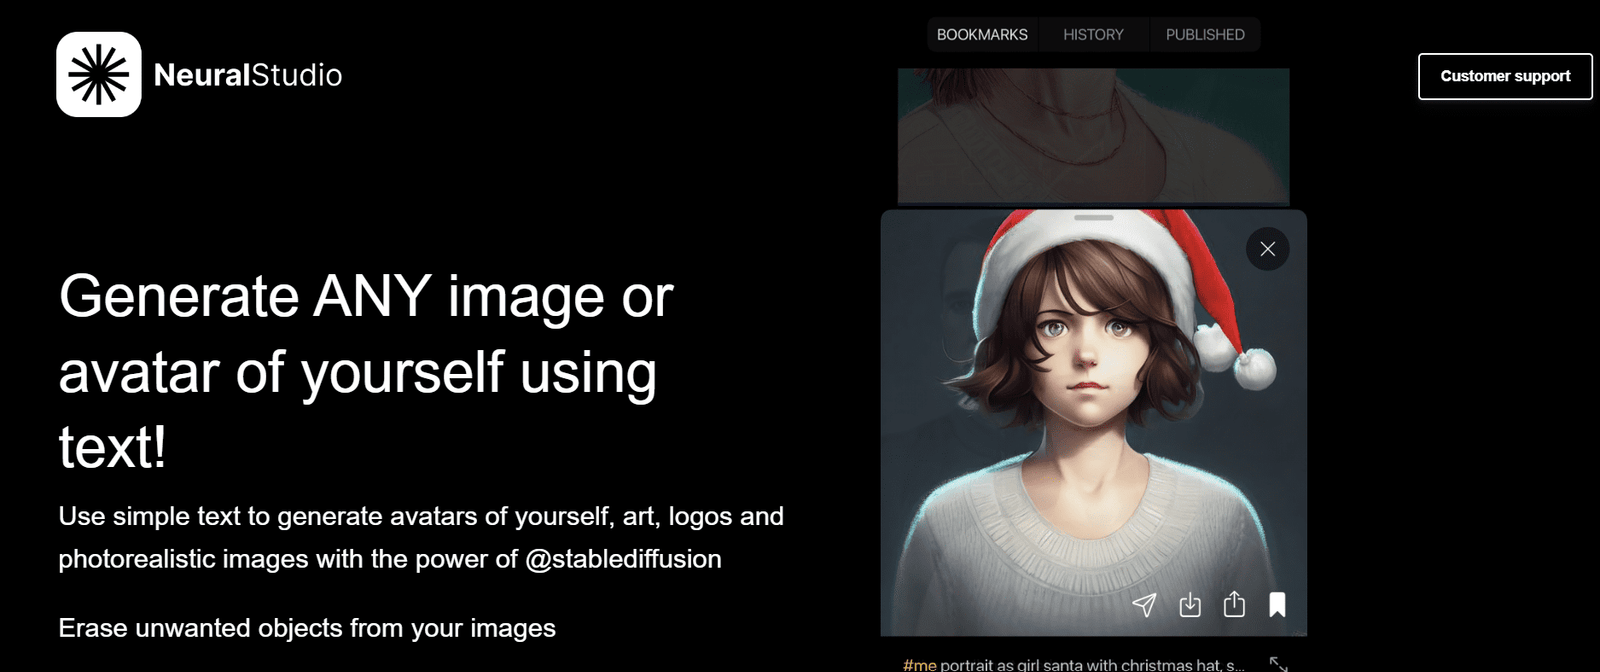Grab the drag handle atop the preview card

1093,217
